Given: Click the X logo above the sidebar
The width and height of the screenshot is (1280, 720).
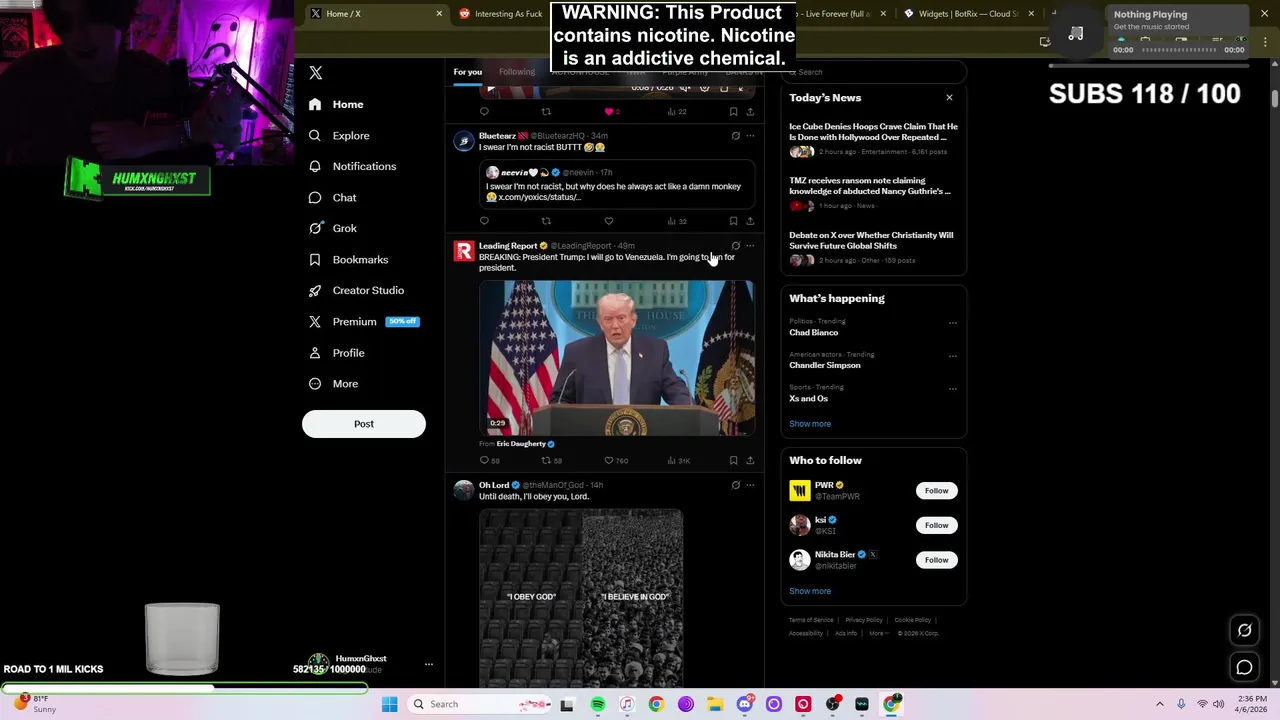Looking at the screenshot, I should pyautogui.click(x=316, y=73).
